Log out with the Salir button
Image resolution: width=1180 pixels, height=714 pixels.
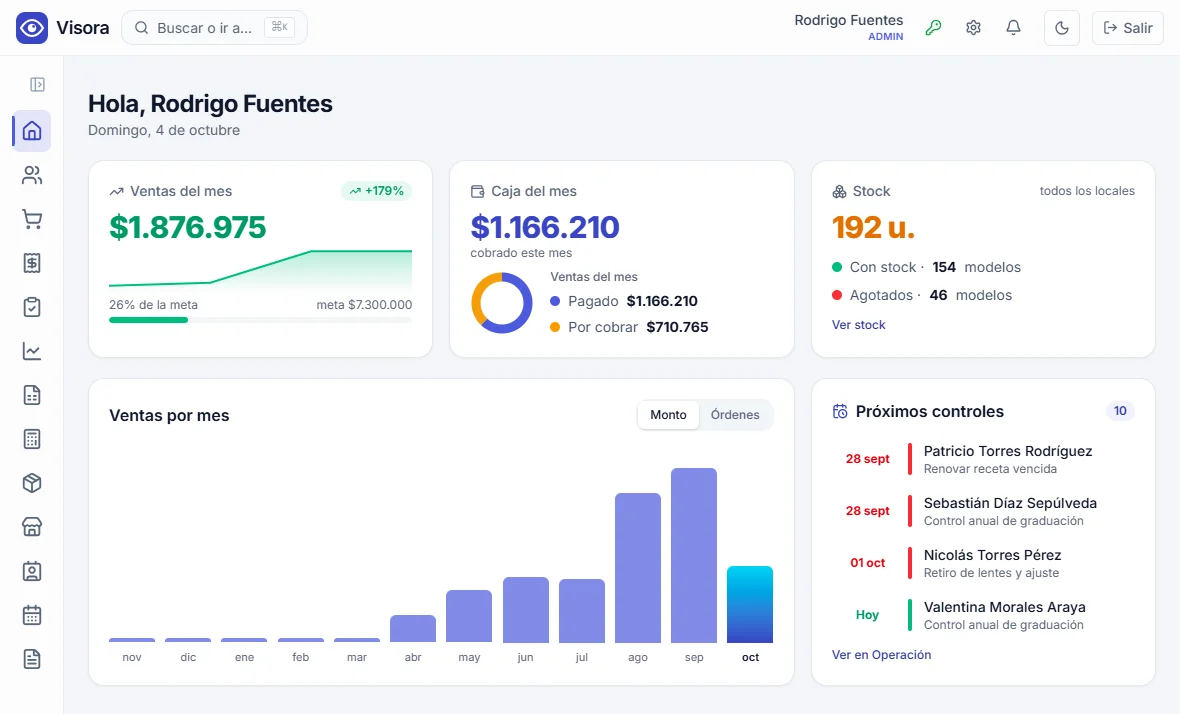coord(1127,28)
